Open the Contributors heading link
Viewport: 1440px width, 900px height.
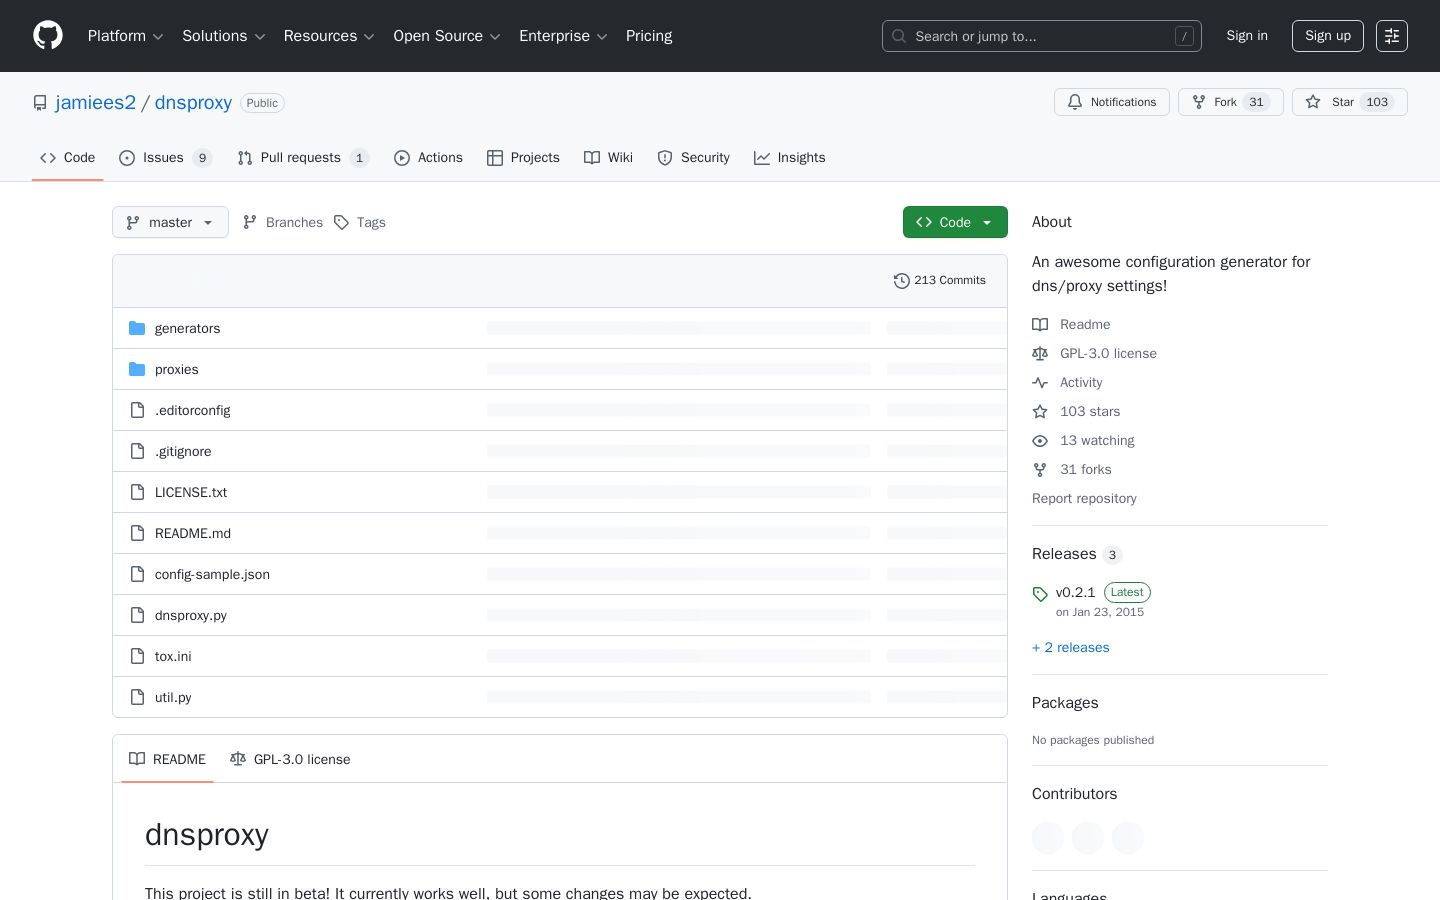tap(1074, 794)
